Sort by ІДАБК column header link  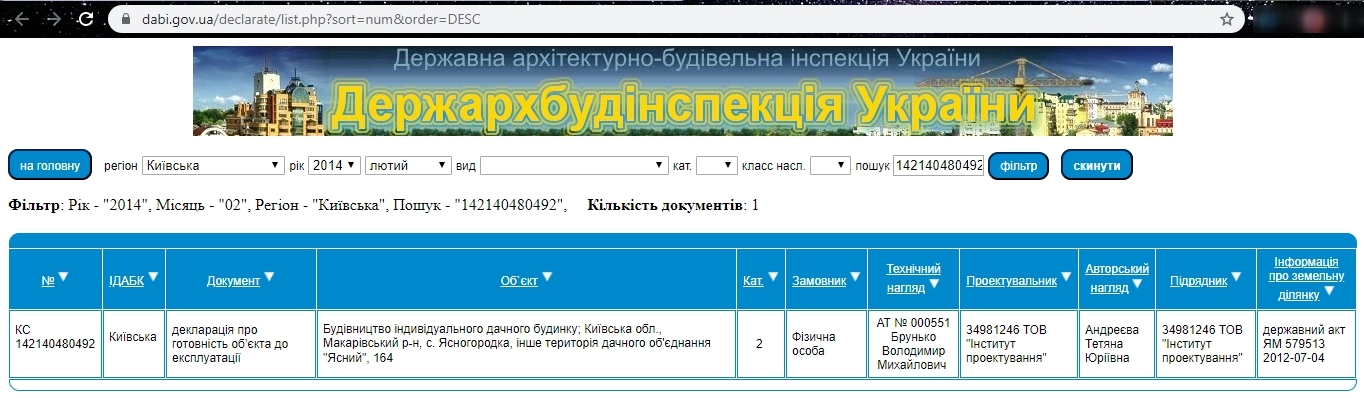[x=126, y=281]
